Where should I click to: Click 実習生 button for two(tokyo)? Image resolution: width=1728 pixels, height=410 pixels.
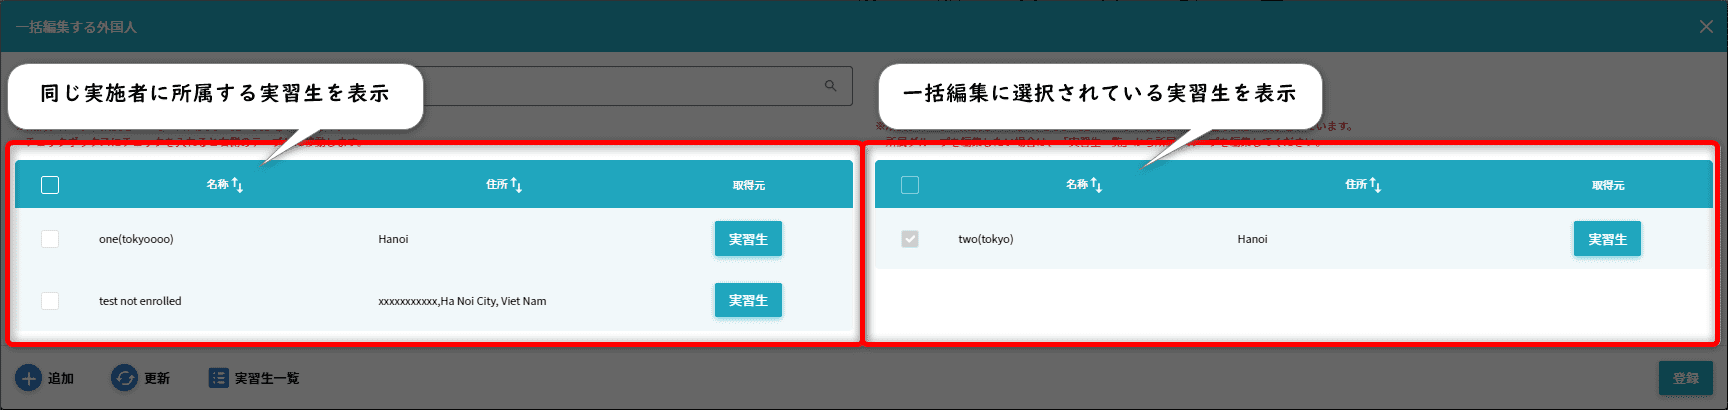[x=1607, y=239]
